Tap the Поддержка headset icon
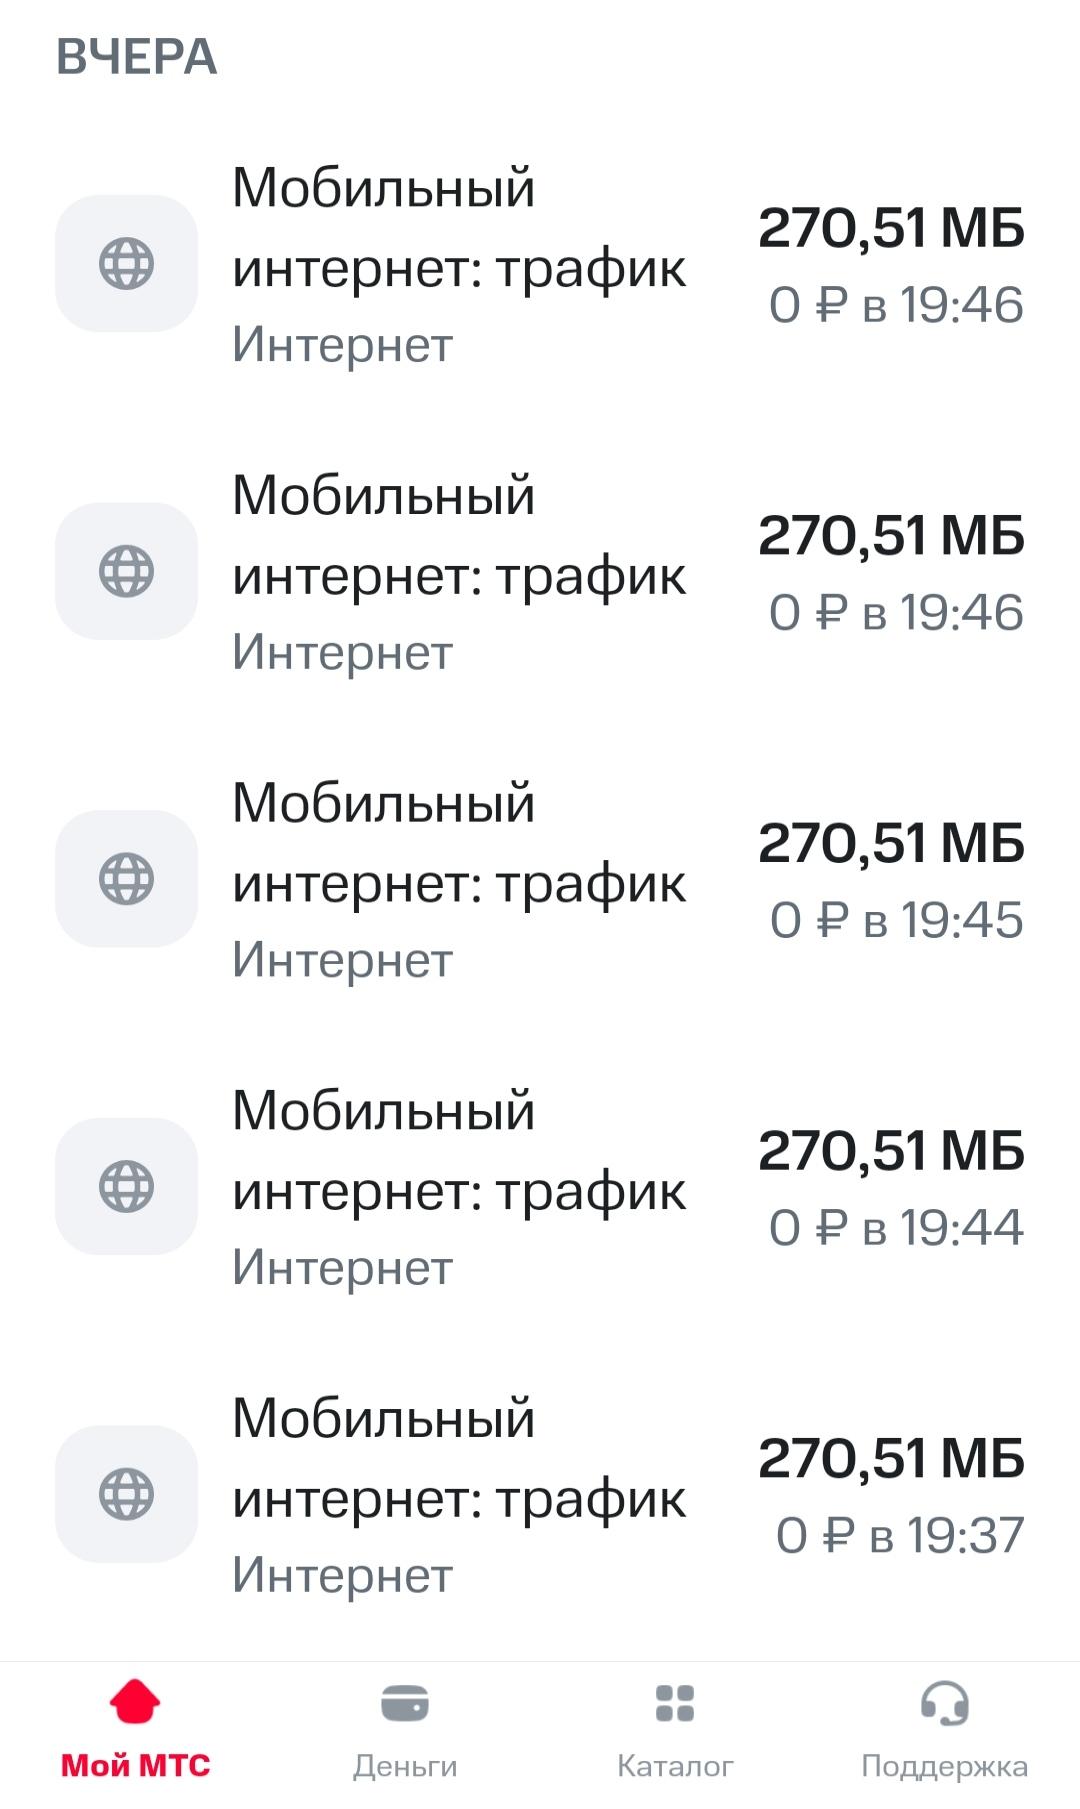Image resolution: width=1080 pixels, height=1809 pixels. click(x=944, y=1702)
